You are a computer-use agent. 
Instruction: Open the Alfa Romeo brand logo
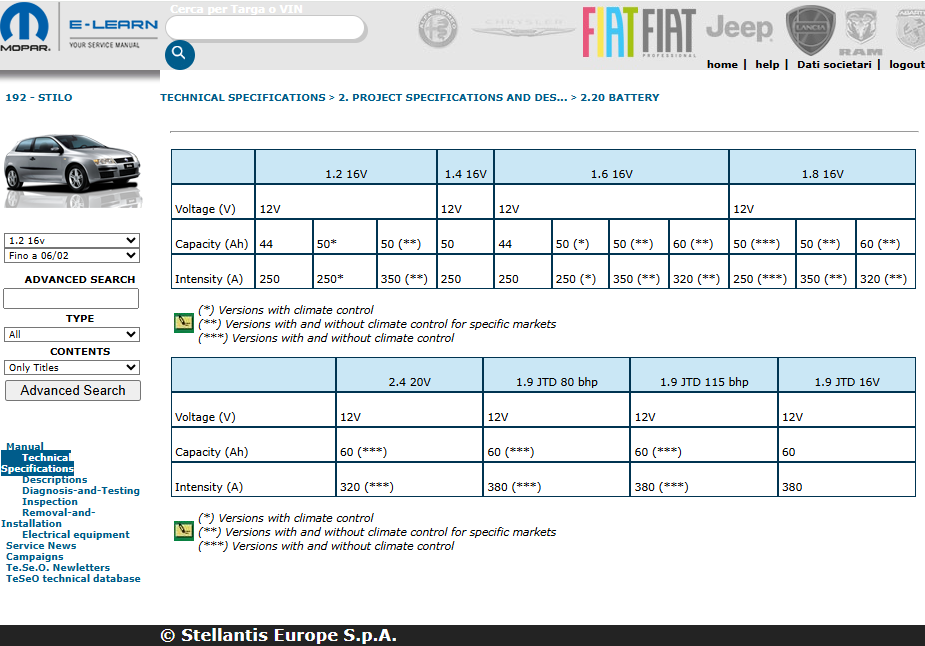point(437,30)
